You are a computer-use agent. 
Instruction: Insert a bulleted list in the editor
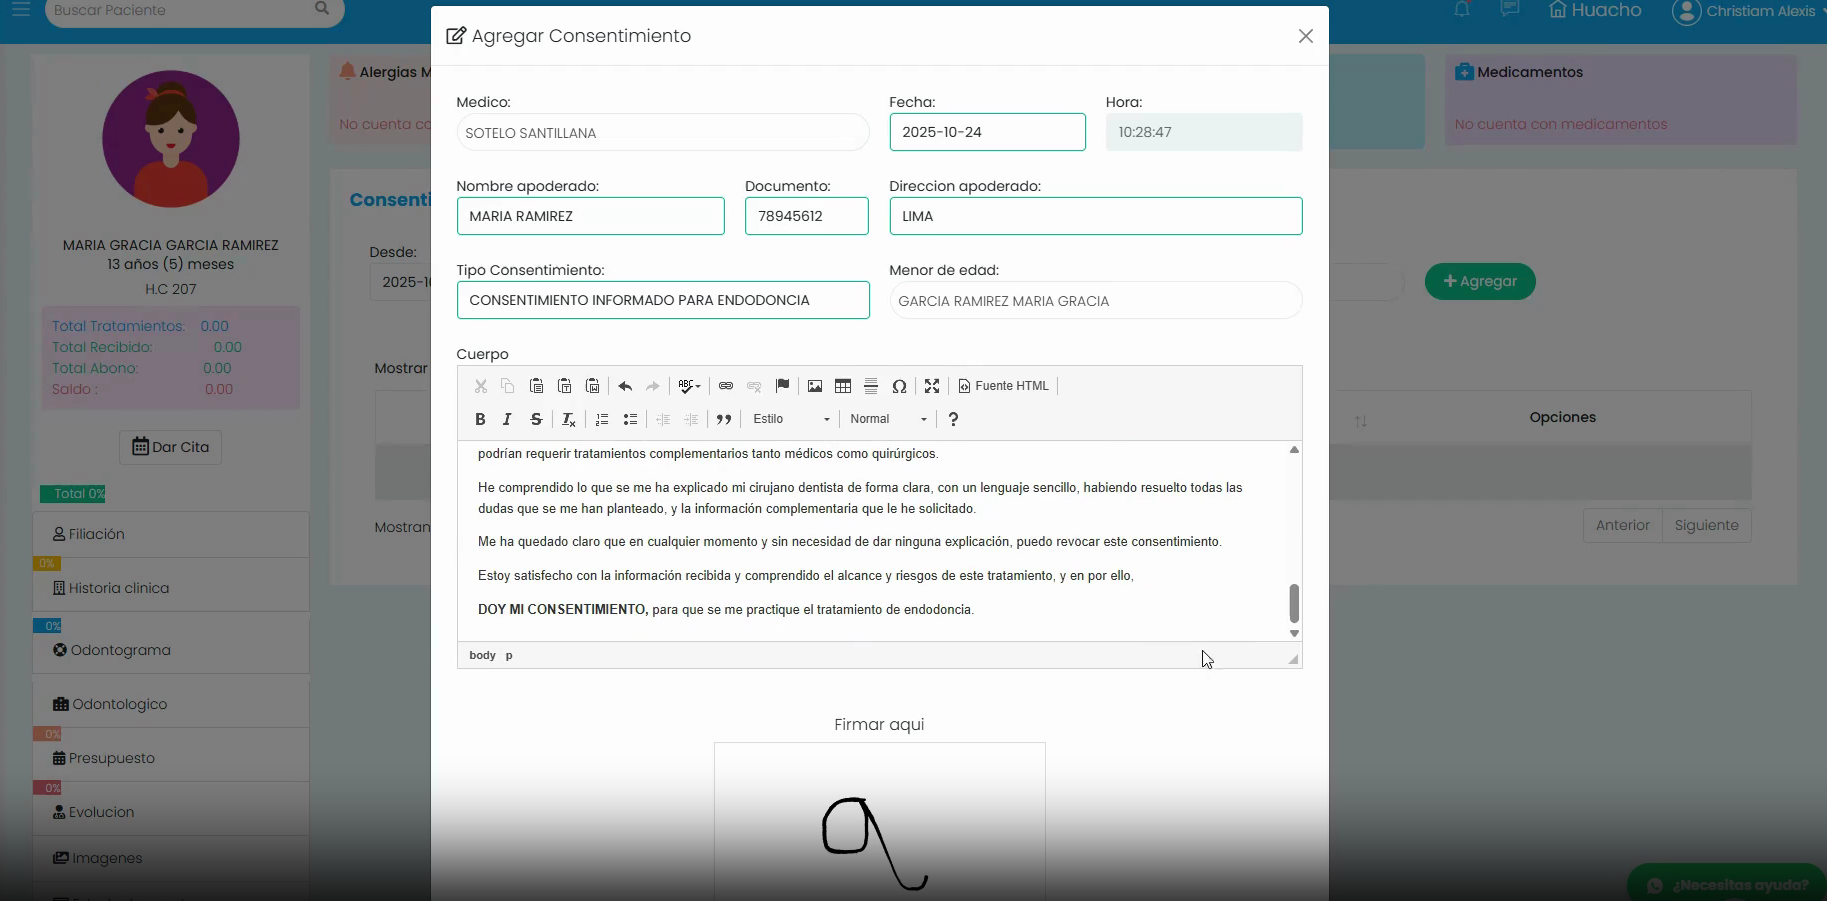click(x=630, y=419)
